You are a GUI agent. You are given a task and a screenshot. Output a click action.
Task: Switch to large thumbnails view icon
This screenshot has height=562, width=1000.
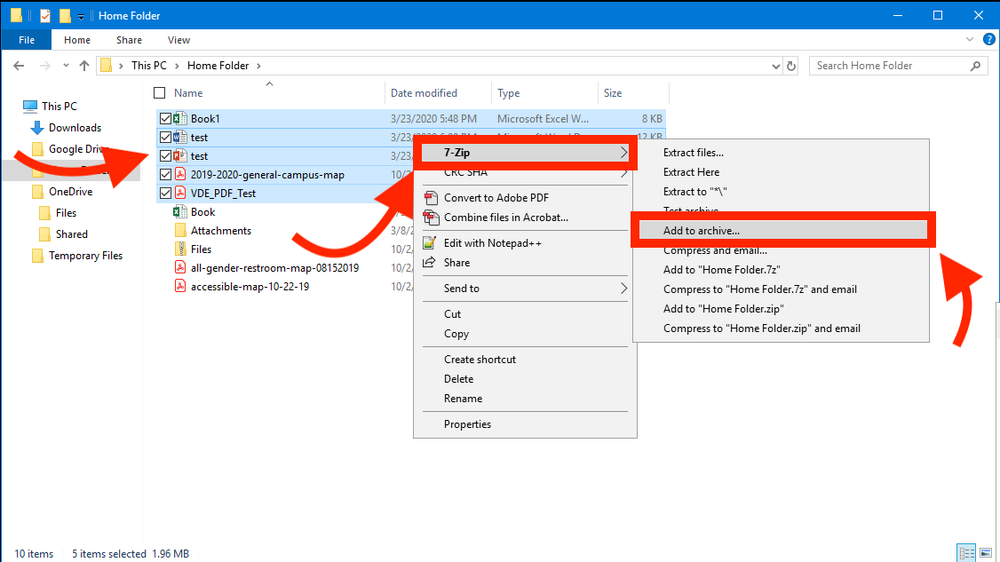(x=983, y=553)
